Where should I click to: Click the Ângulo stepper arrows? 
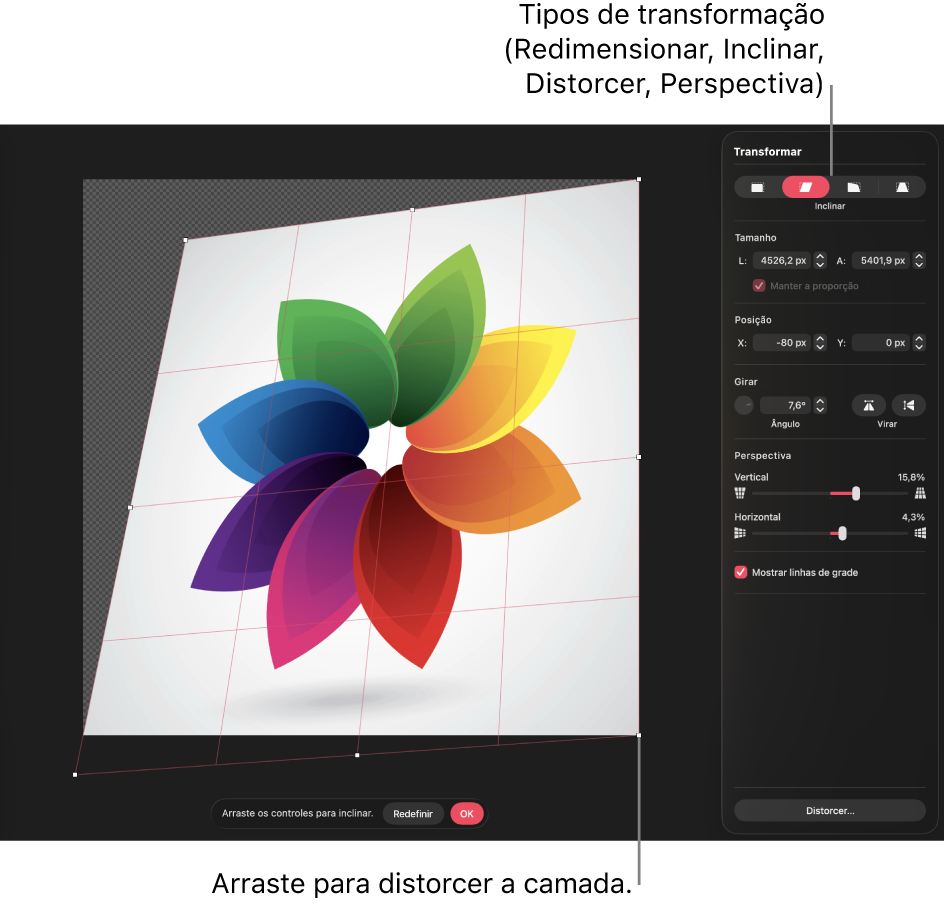[x=820, y=406]
